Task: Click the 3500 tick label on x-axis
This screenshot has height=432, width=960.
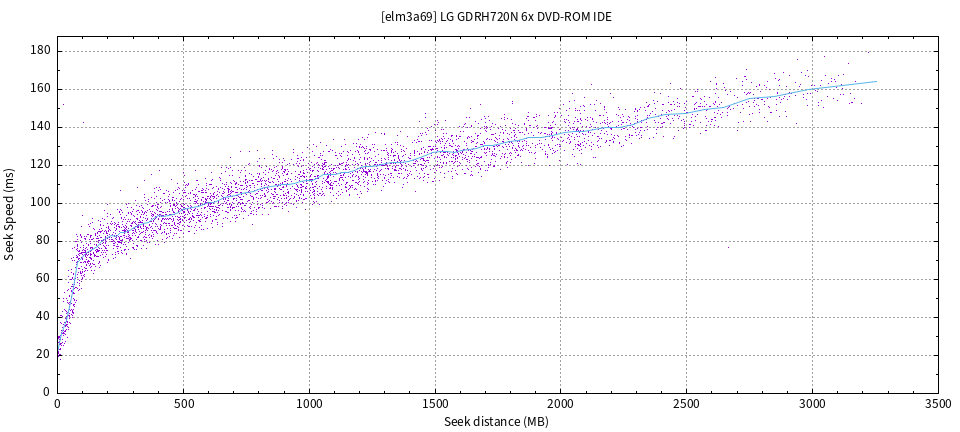Action: tap(938, 405)
